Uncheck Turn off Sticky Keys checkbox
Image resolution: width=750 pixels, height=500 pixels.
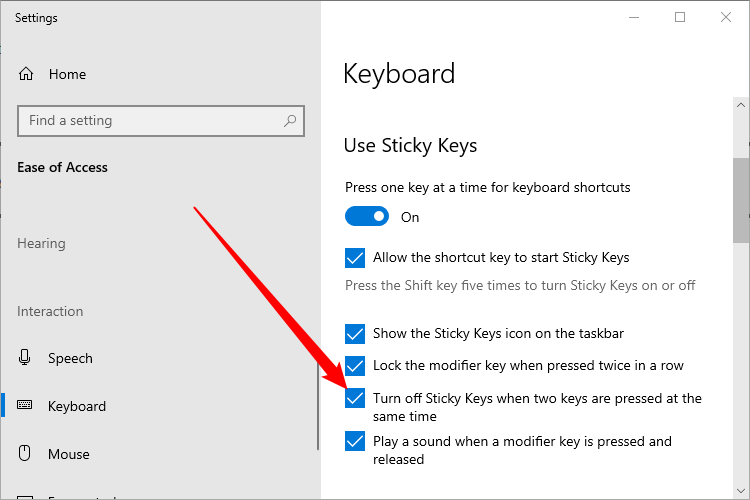tap(355, 398)
